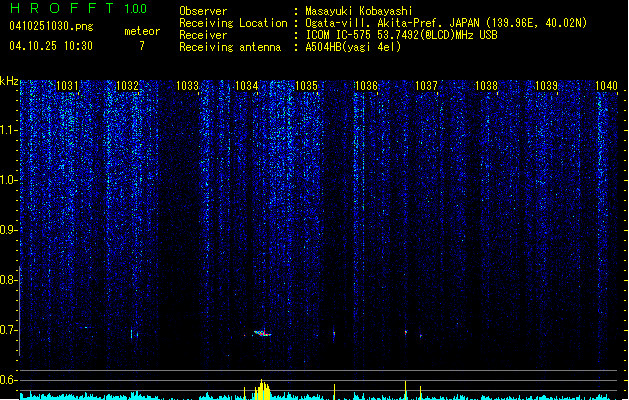Click the 1040 time axis label
The image size is (629, 400).
click(x=606, y=86)
